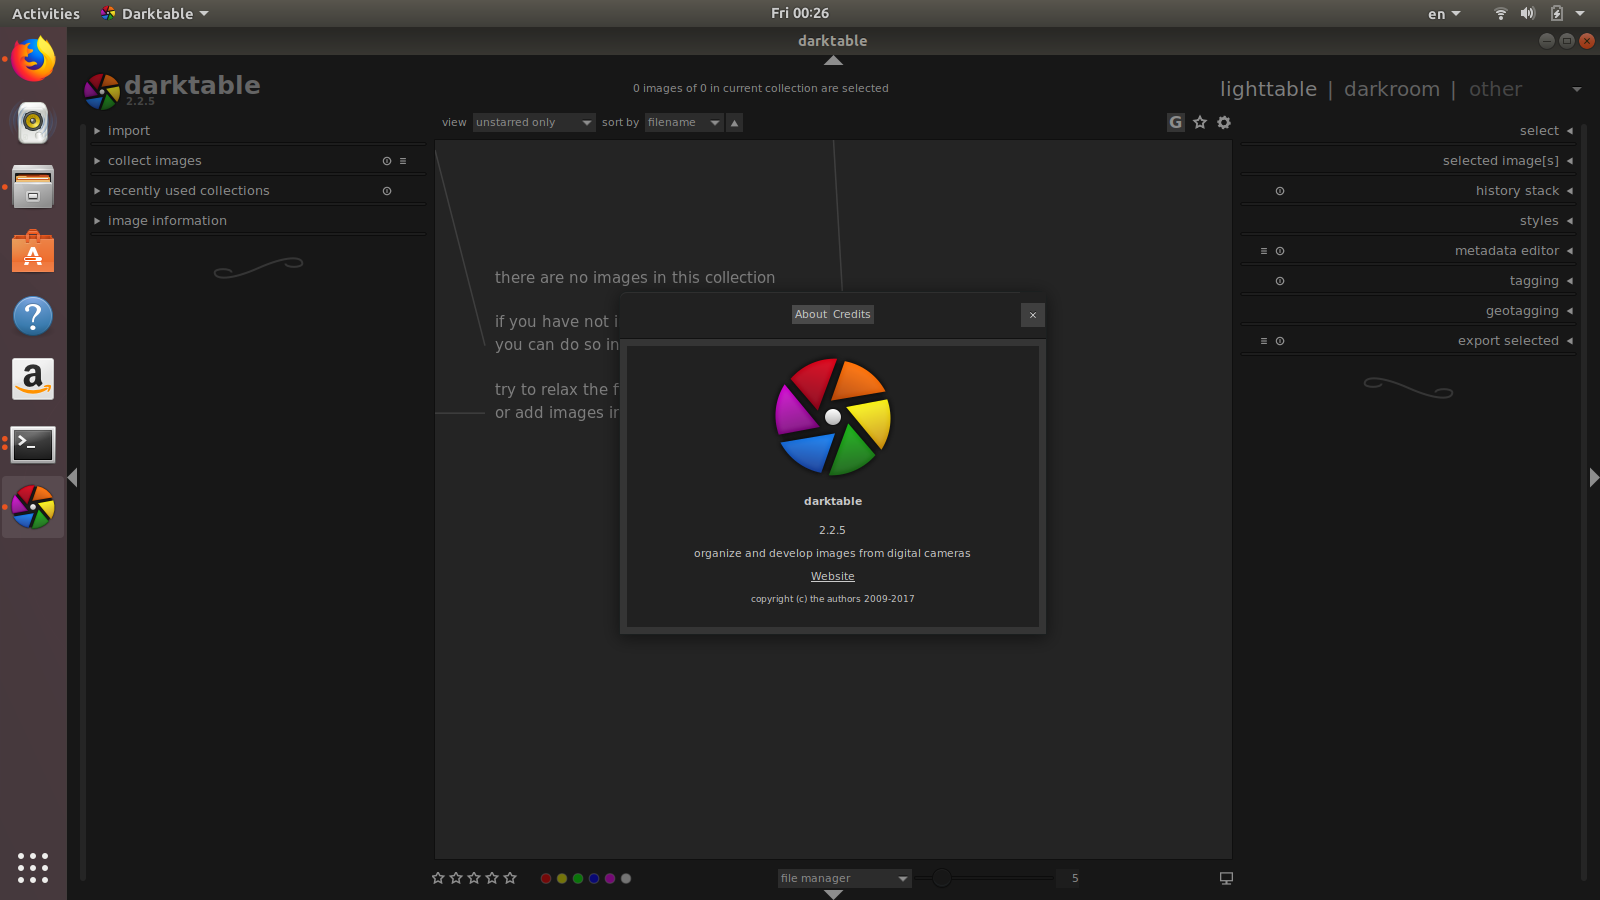Click the yellow color label
This screenshot has width=1600, height=900.
pos(562,878)
